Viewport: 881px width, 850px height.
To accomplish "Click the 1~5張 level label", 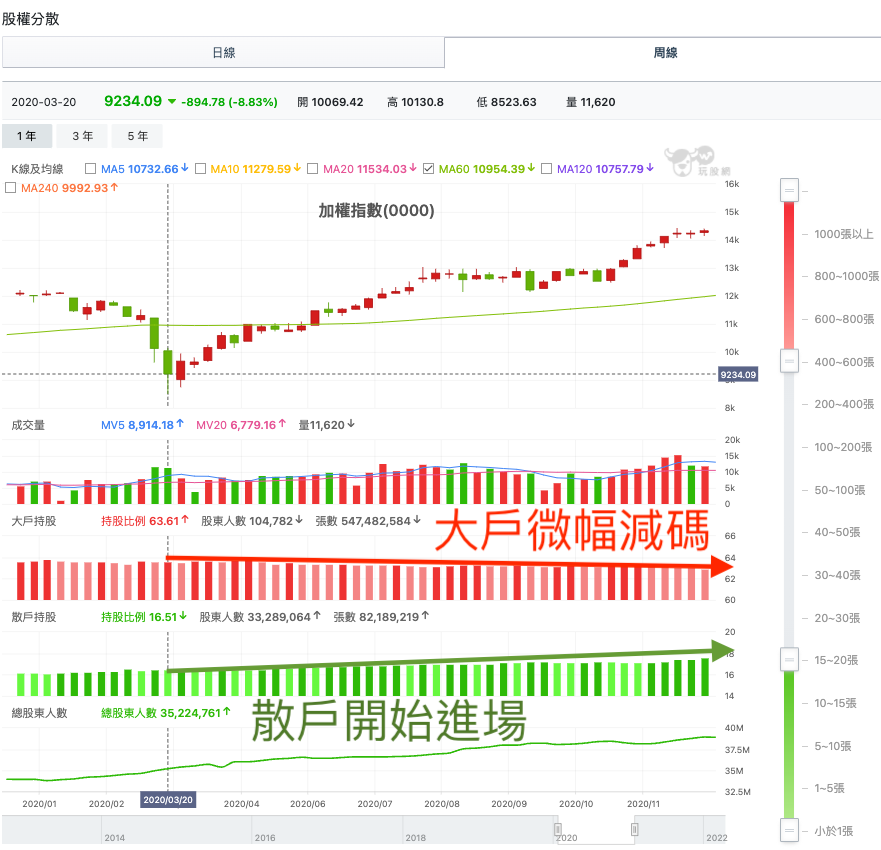I will pos(829,788).
